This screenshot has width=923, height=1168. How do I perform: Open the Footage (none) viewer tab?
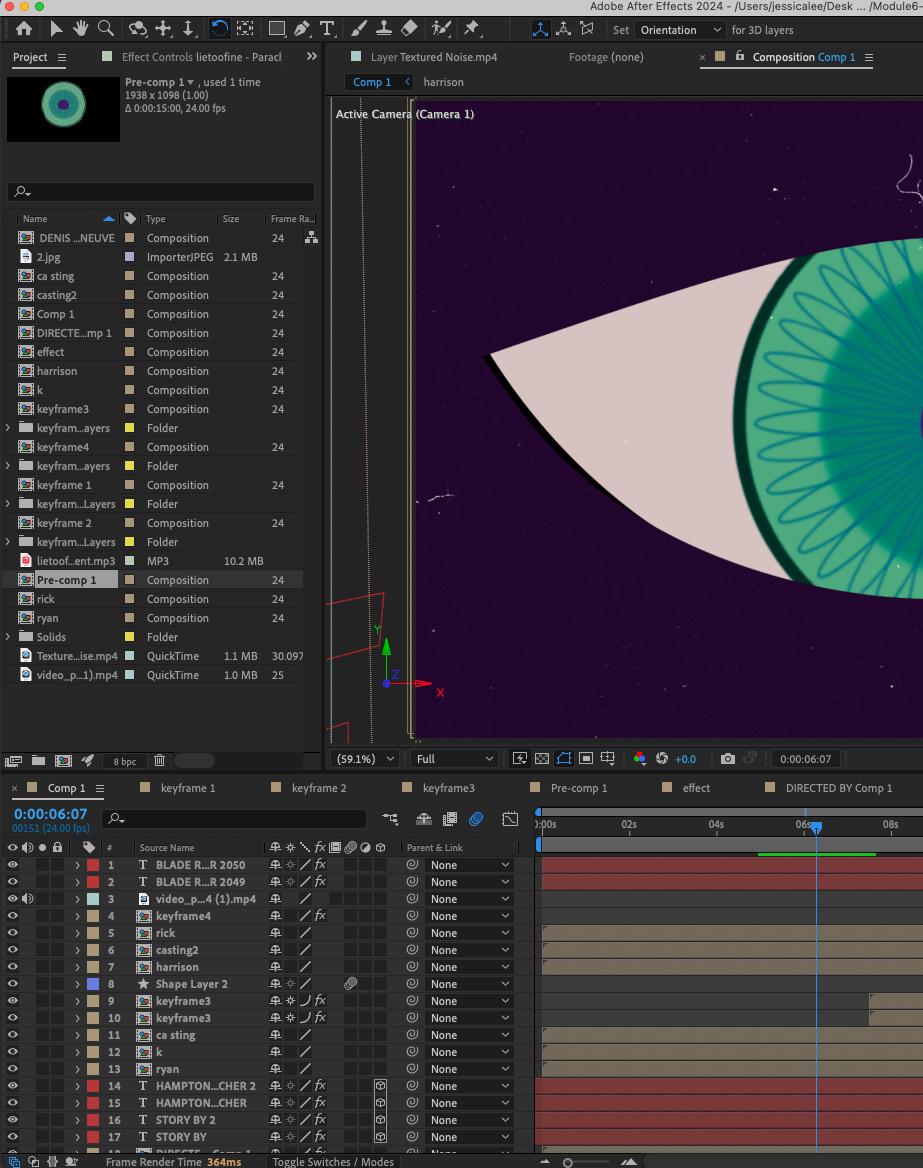606,57
